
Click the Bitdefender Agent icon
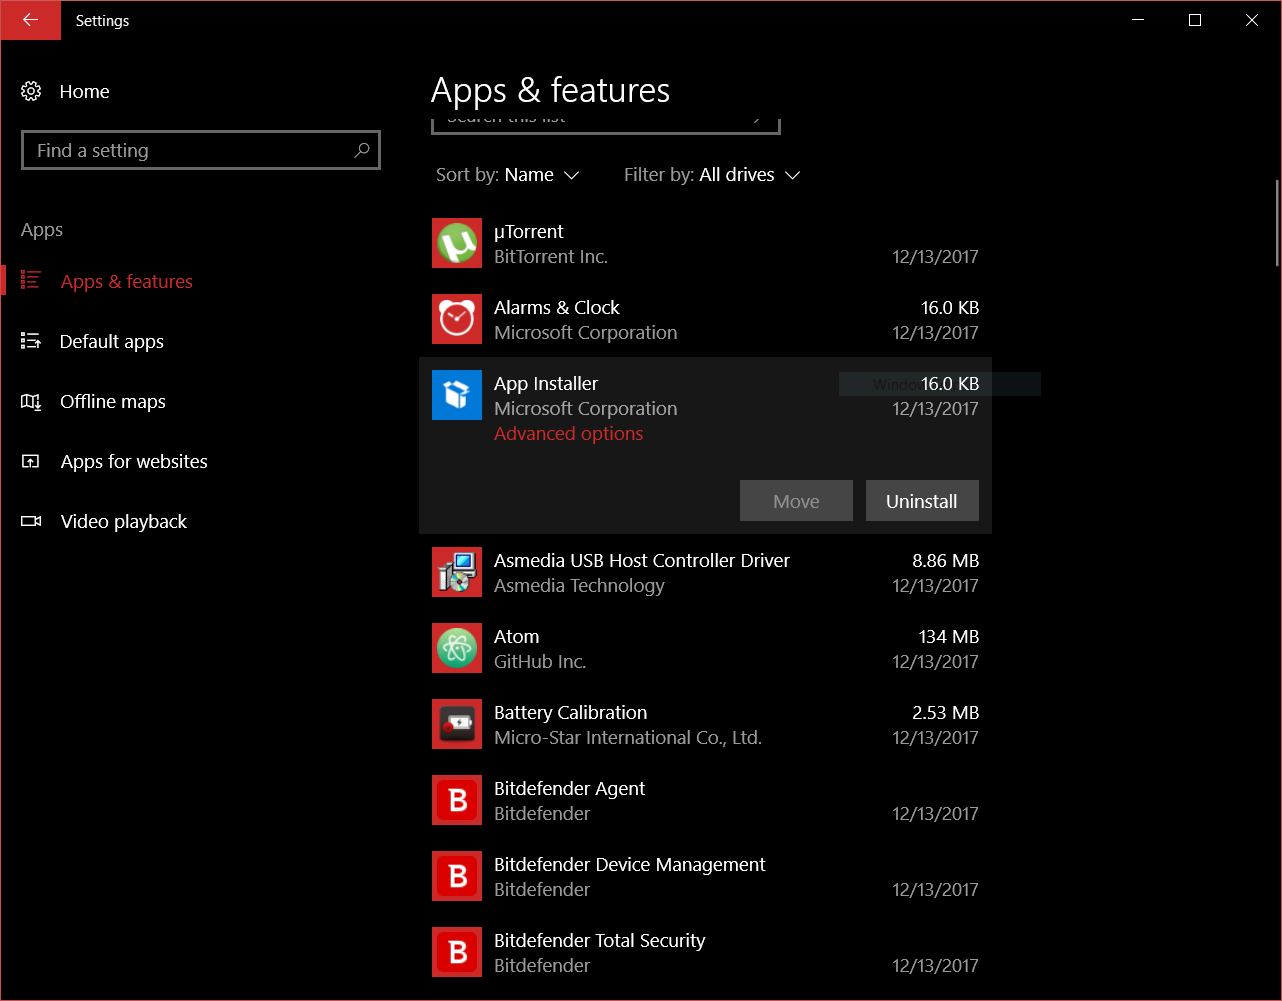pos(457,800)
